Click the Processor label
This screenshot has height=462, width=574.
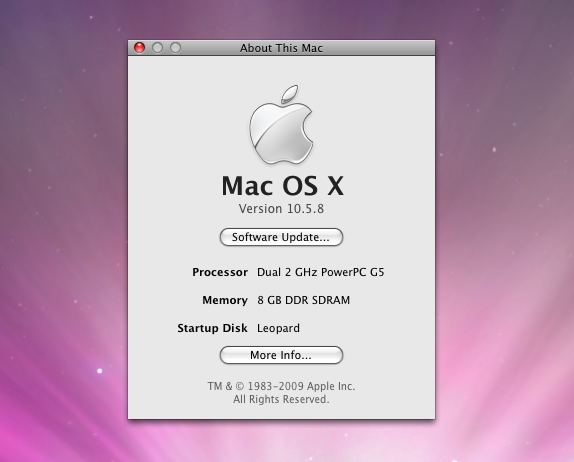[x=220, y=272]
